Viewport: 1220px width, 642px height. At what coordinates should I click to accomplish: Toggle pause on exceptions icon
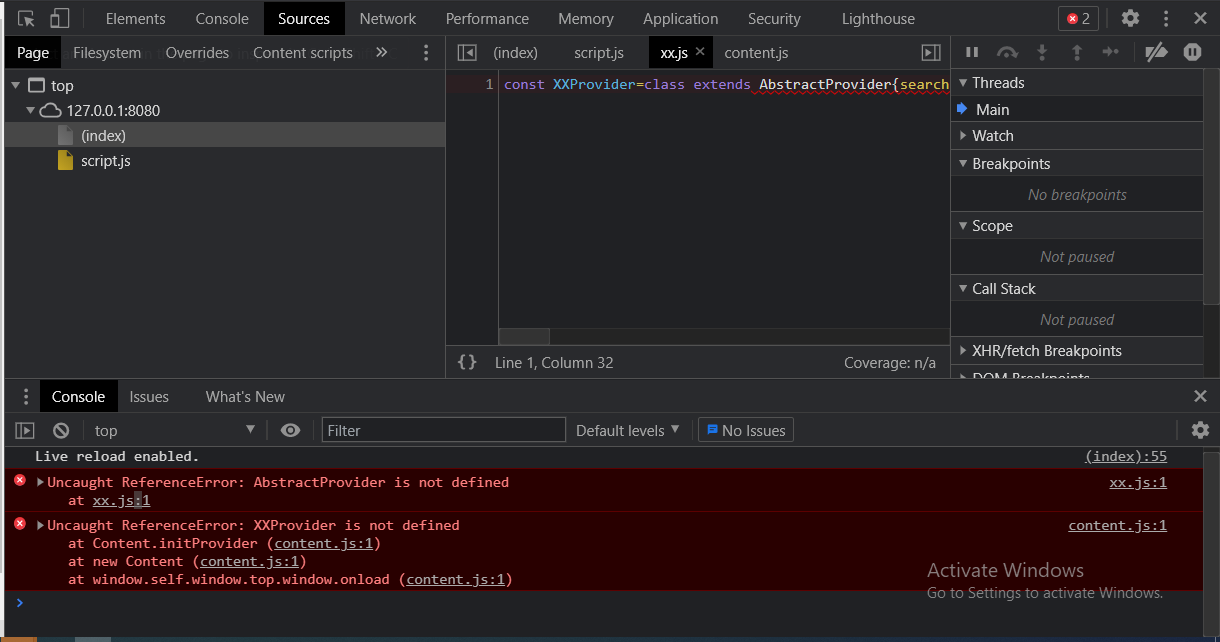point(1192,52)
